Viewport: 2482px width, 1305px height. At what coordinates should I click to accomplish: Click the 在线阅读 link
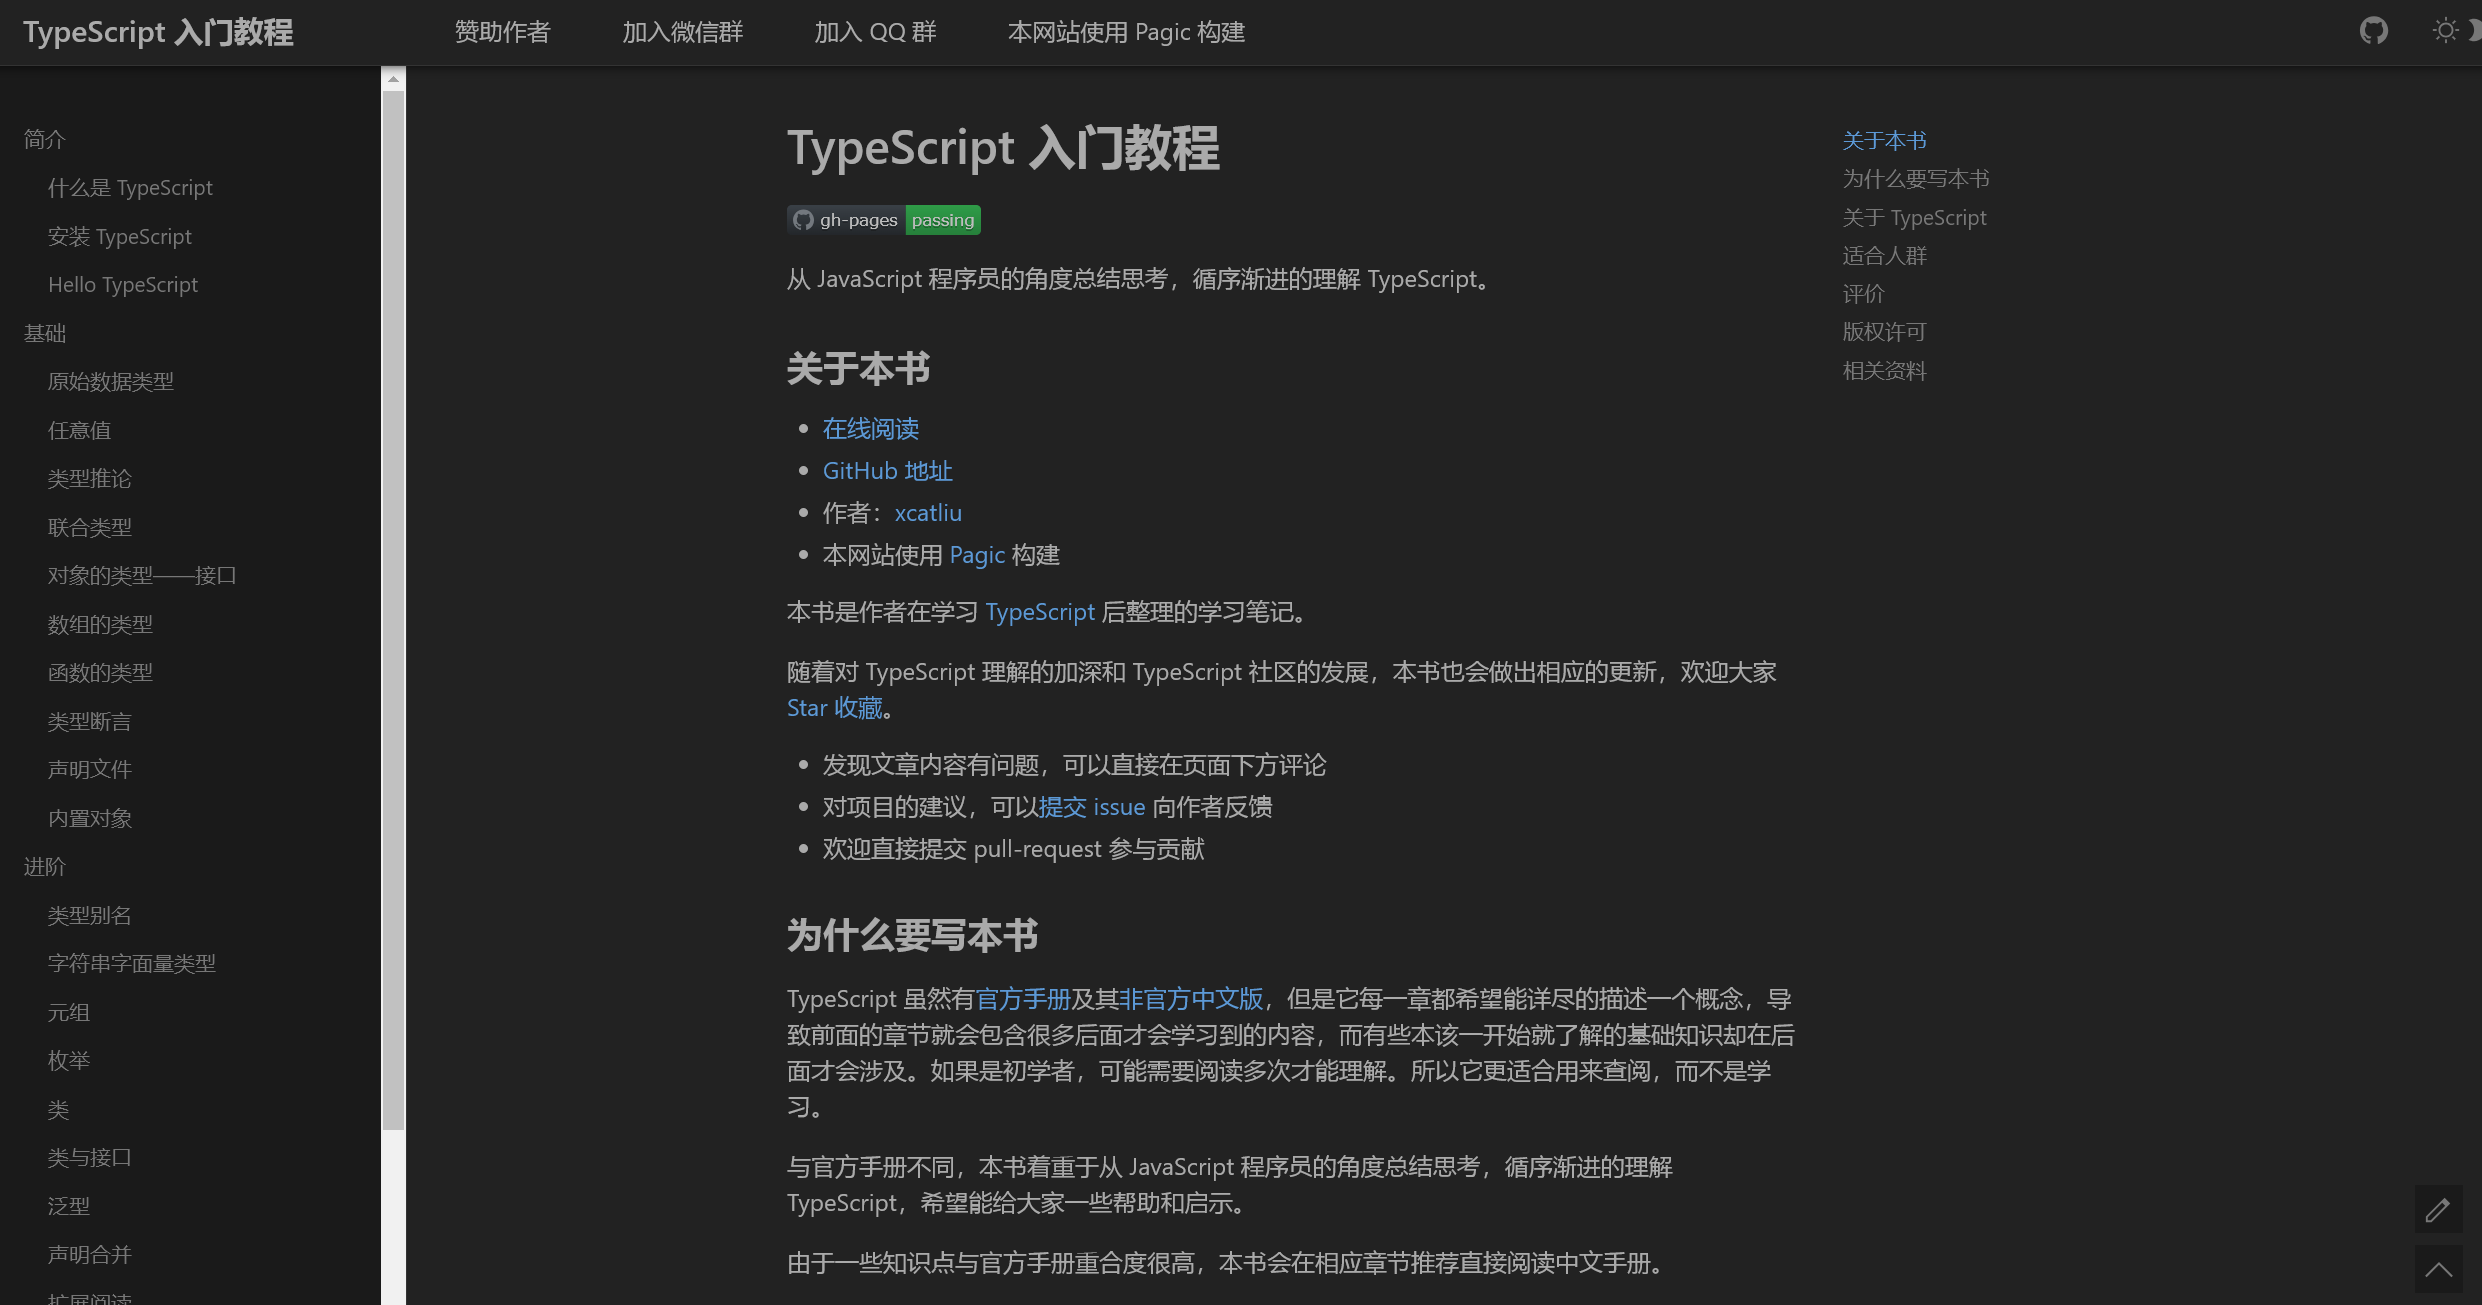870,429
